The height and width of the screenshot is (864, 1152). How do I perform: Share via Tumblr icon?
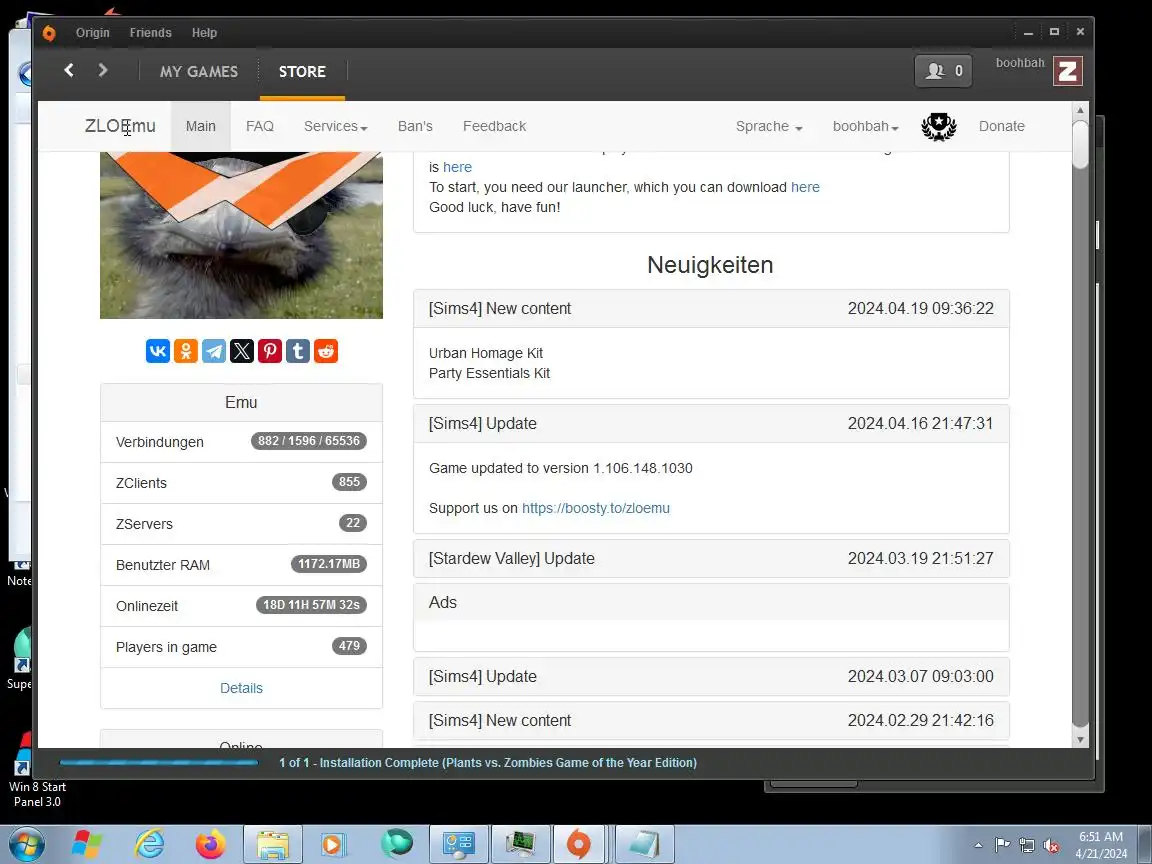[x=298, y=351]
